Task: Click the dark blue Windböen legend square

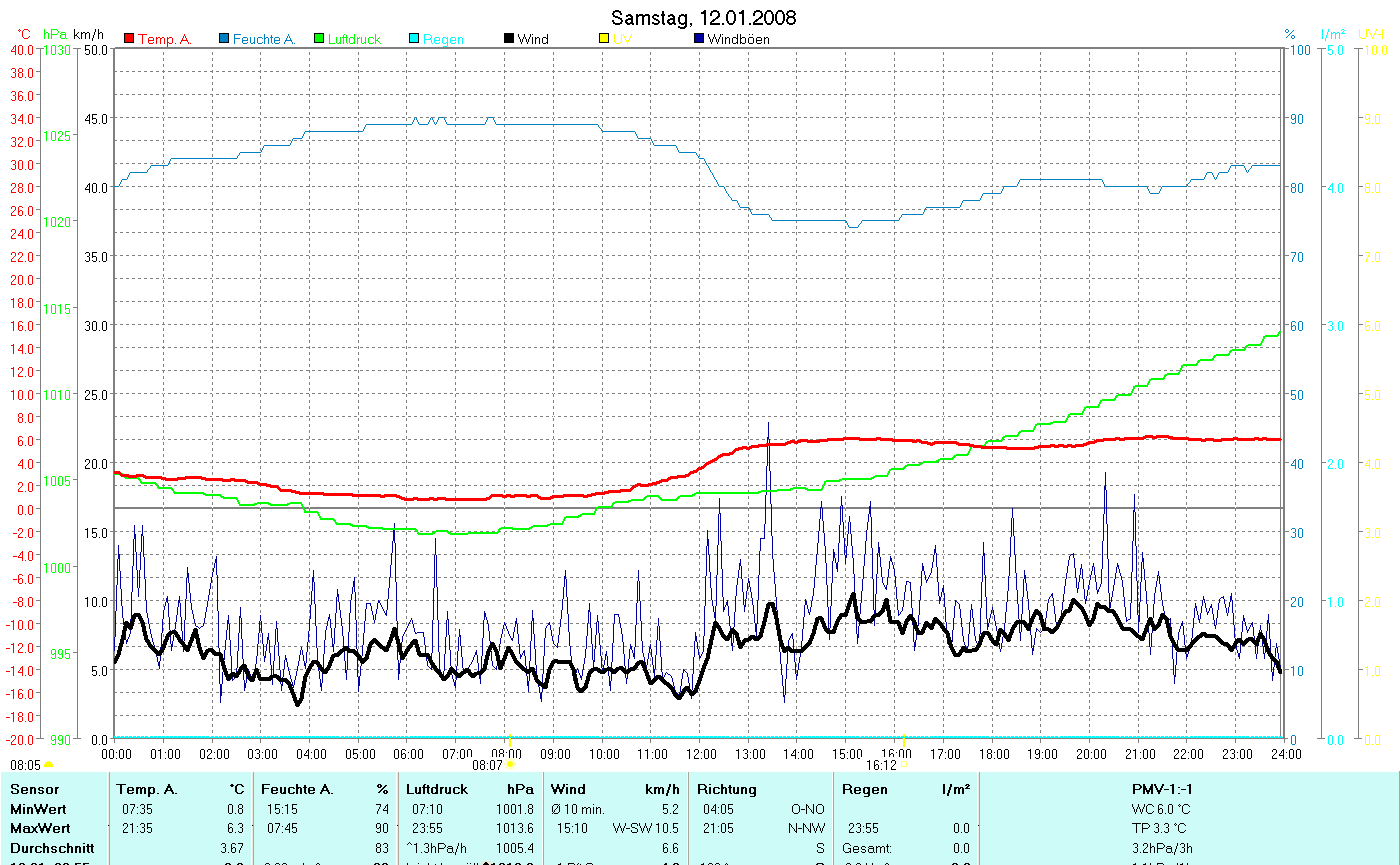Action: [x=699, y=39]
